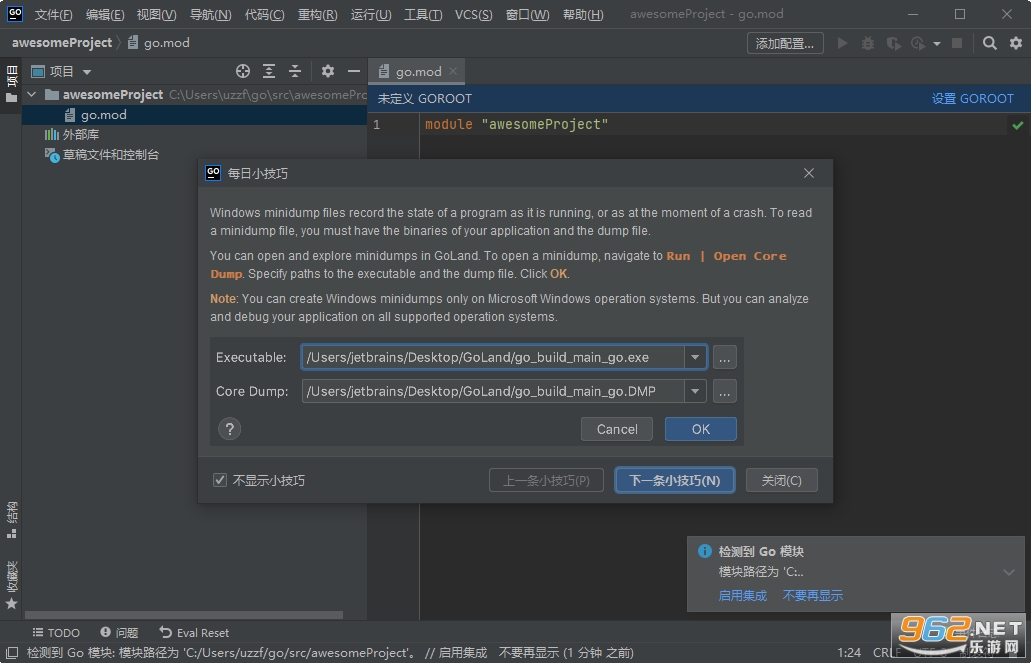The width and height of the screenshot is (1031, 663).
Task: Close the go.mod editor tab
Action: (x=452, y=71)
